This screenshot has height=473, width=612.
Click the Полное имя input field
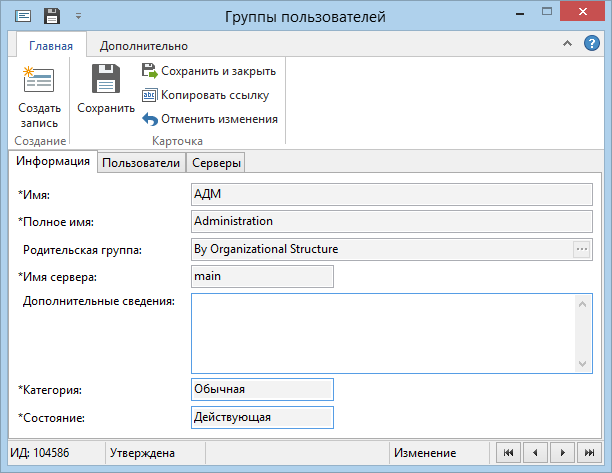click(392, 222)
